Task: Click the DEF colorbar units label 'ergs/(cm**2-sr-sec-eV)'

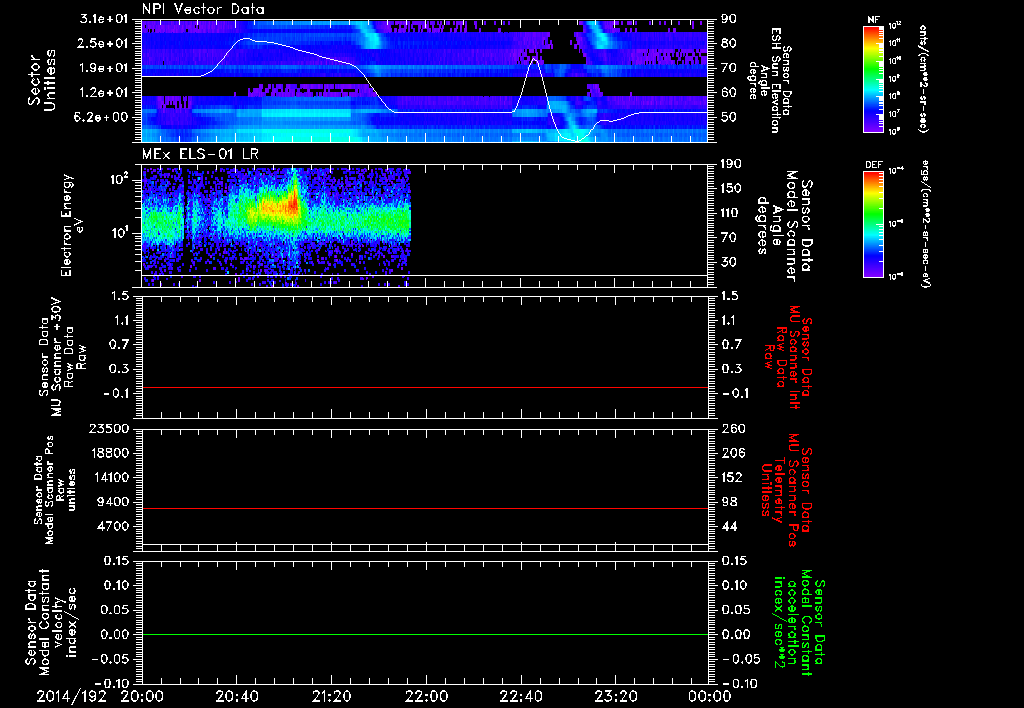Action: 926,224
